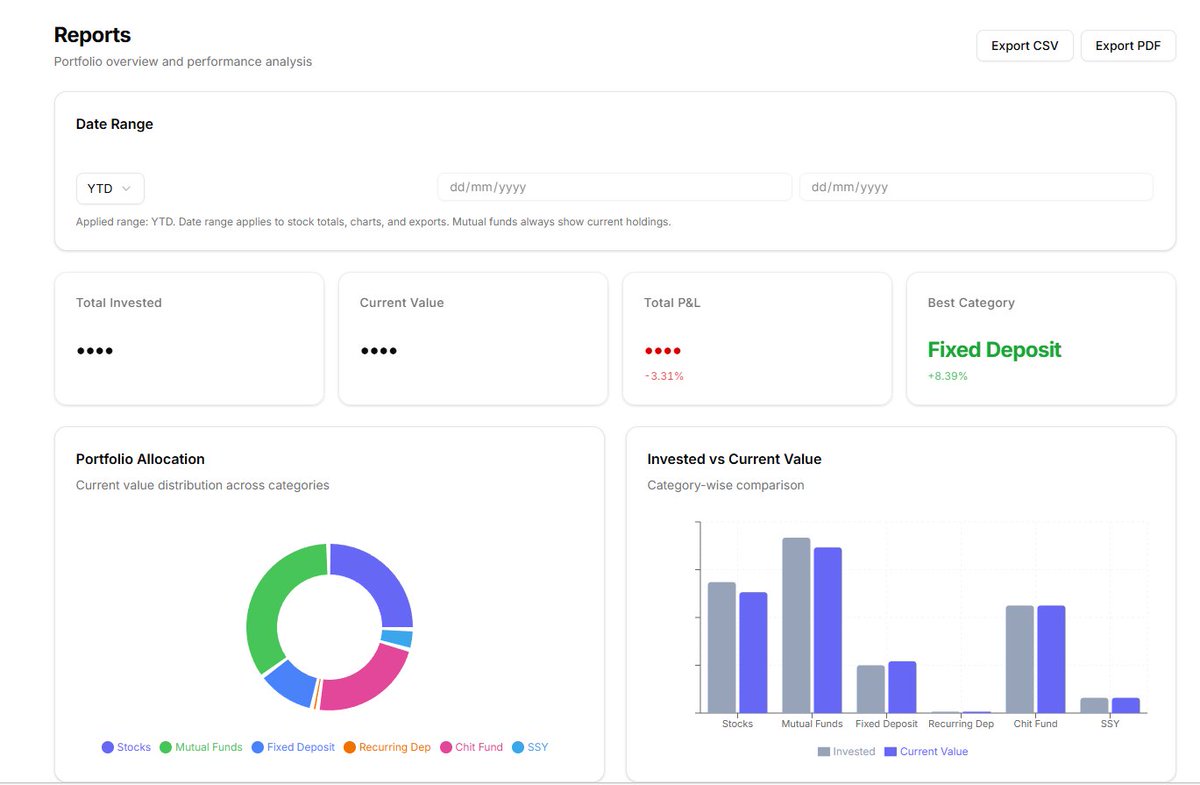1200x785 pixels.
Task: Toggle Recurring Dep in the donut legend
Action: [x=387, y=747]
